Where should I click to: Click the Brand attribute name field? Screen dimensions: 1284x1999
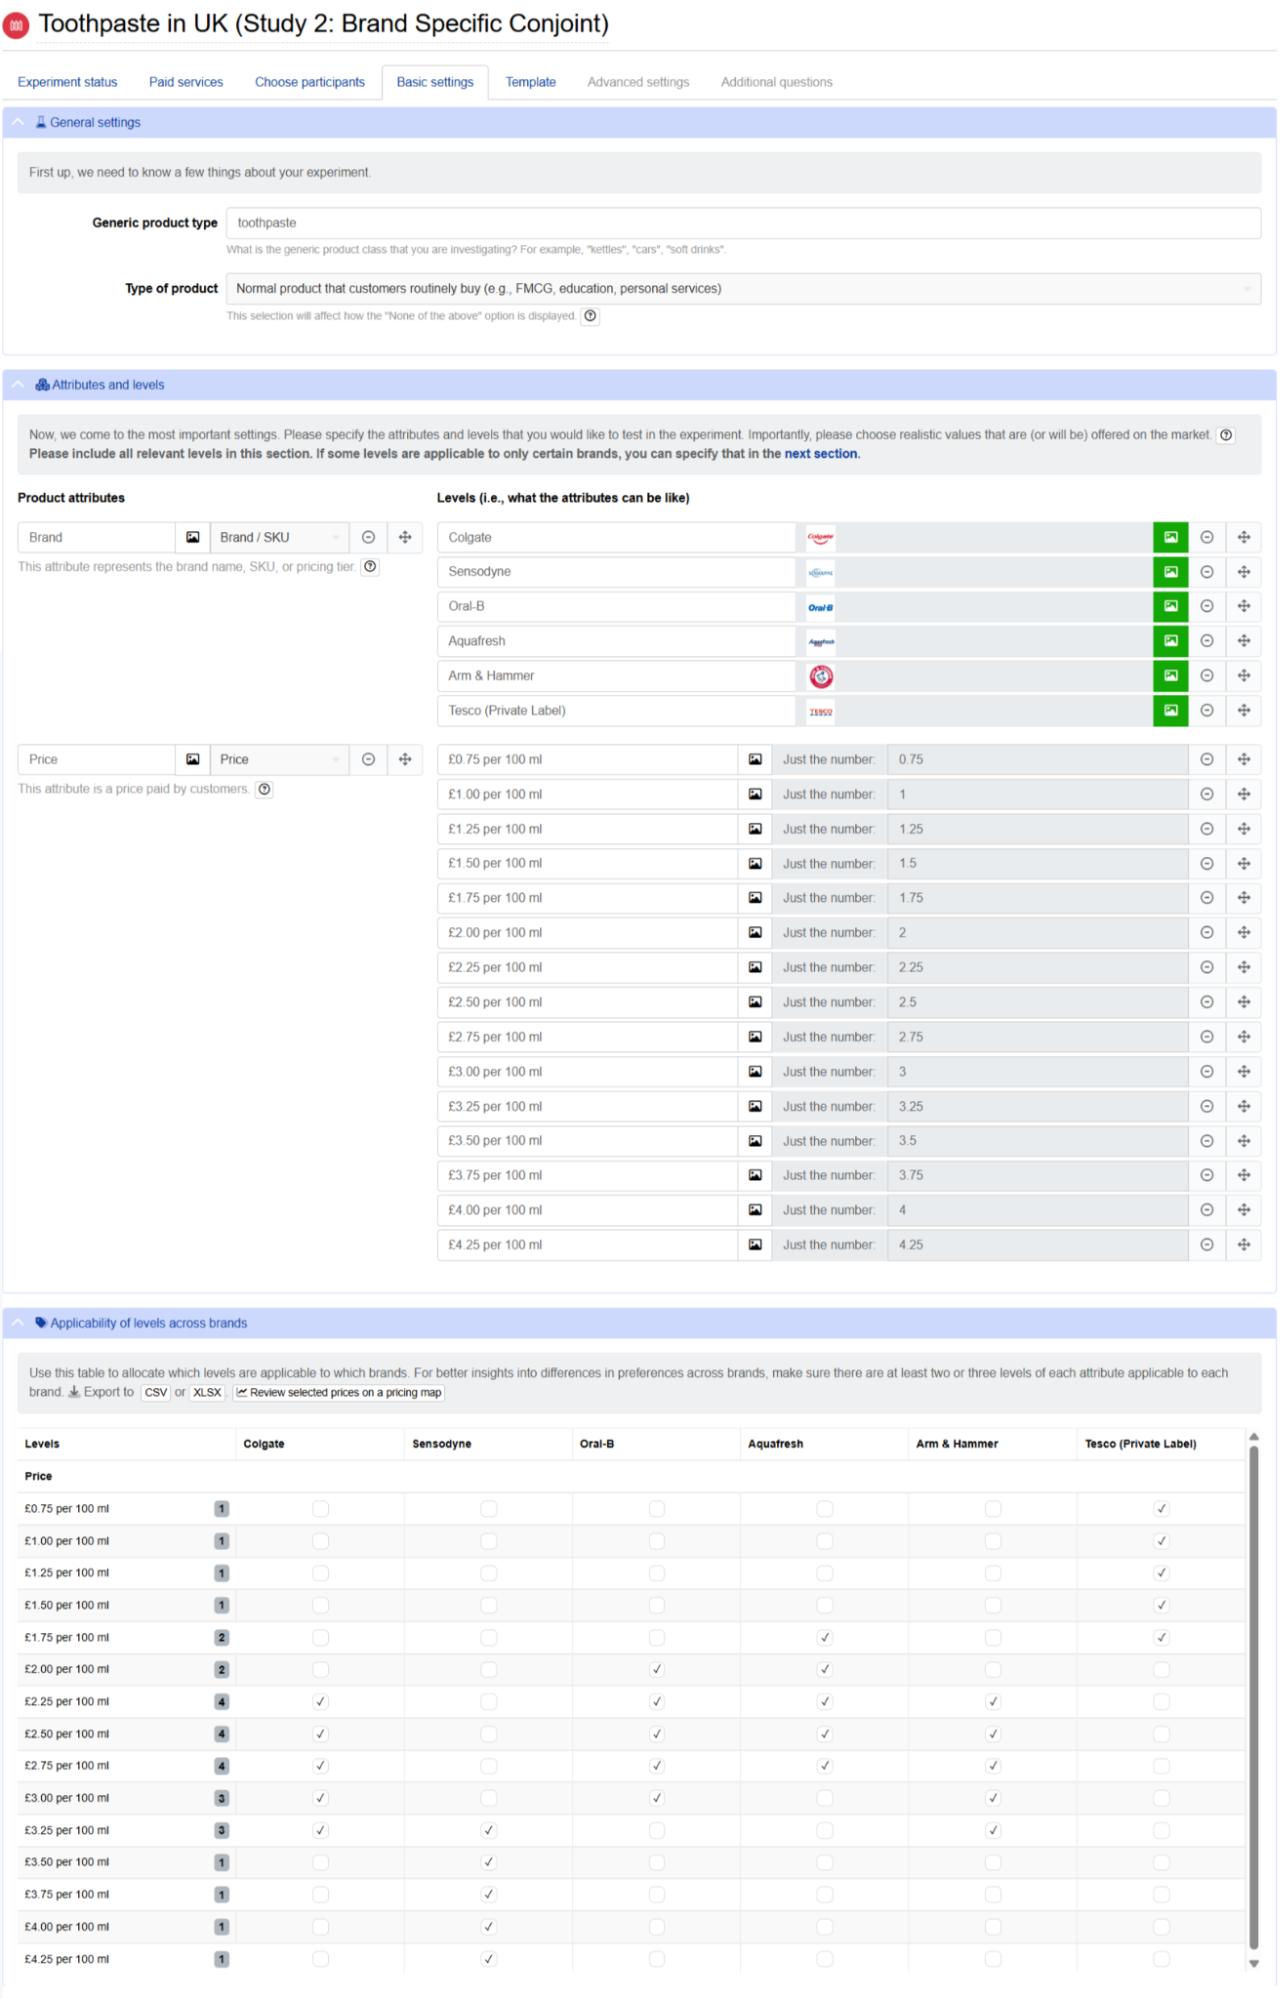point(96,537)
